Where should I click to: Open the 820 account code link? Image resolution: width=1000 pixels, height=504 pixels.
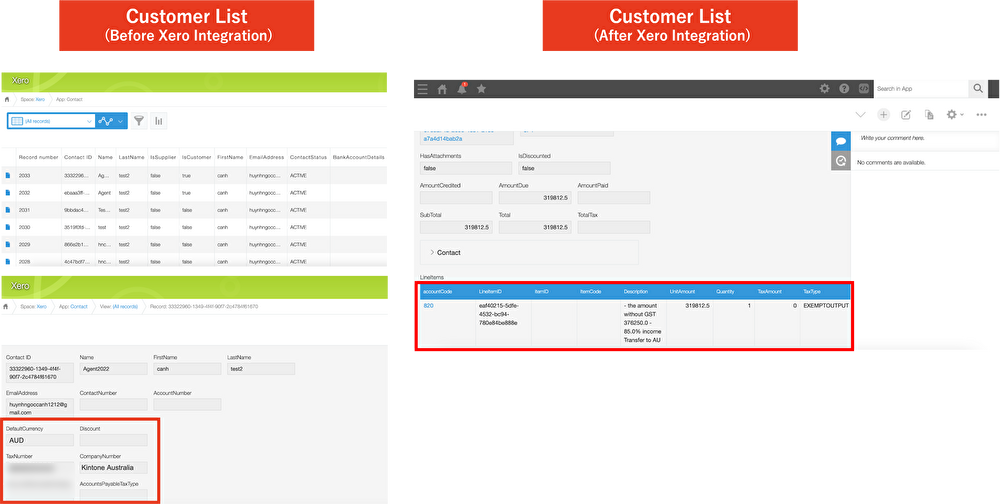(x=428, y=306)
